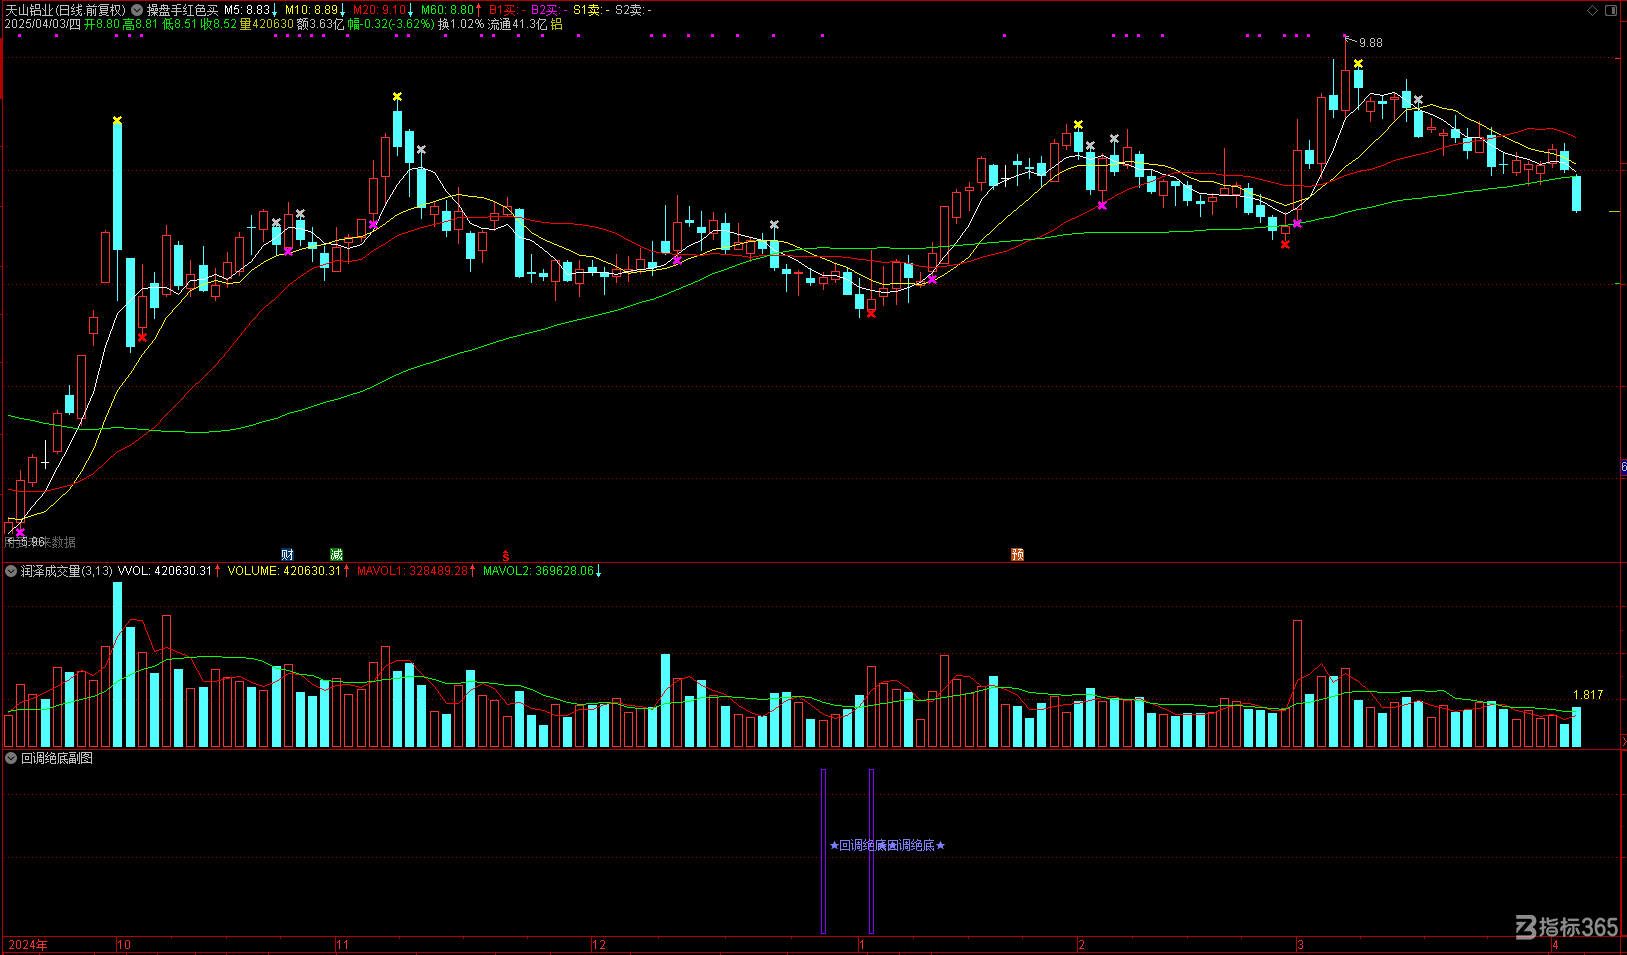
Task: Click the 2024年 marker on the time axis
Action: click(x=28, y=945)
